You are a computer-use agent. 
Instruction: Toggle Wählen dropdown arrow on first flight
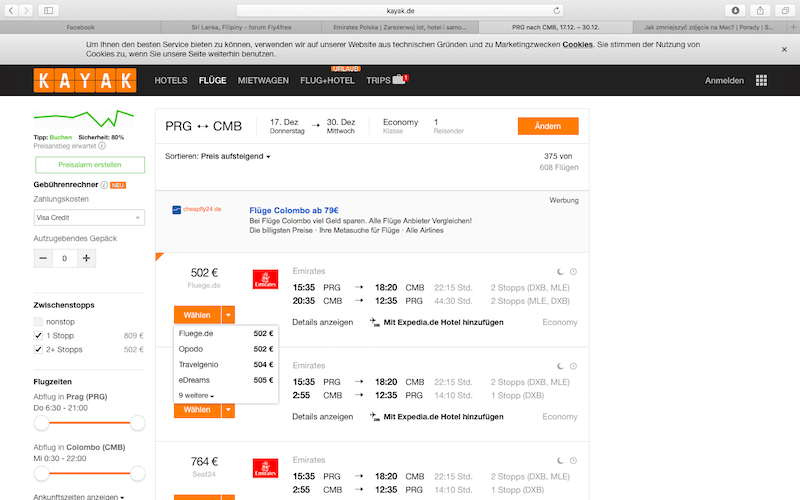pos(228,315)
